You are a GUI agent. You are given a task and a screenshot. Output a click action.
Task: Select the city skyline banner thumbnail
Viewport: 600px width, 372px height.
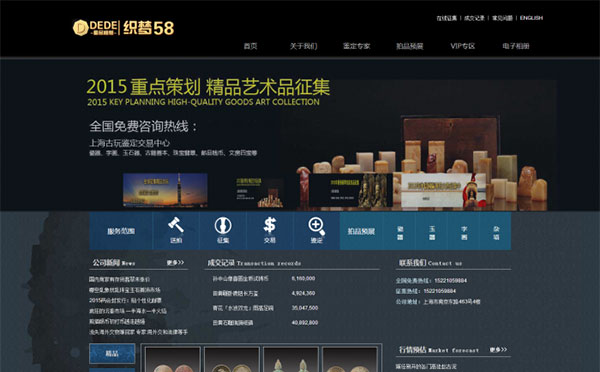click(x=165, y=190)
